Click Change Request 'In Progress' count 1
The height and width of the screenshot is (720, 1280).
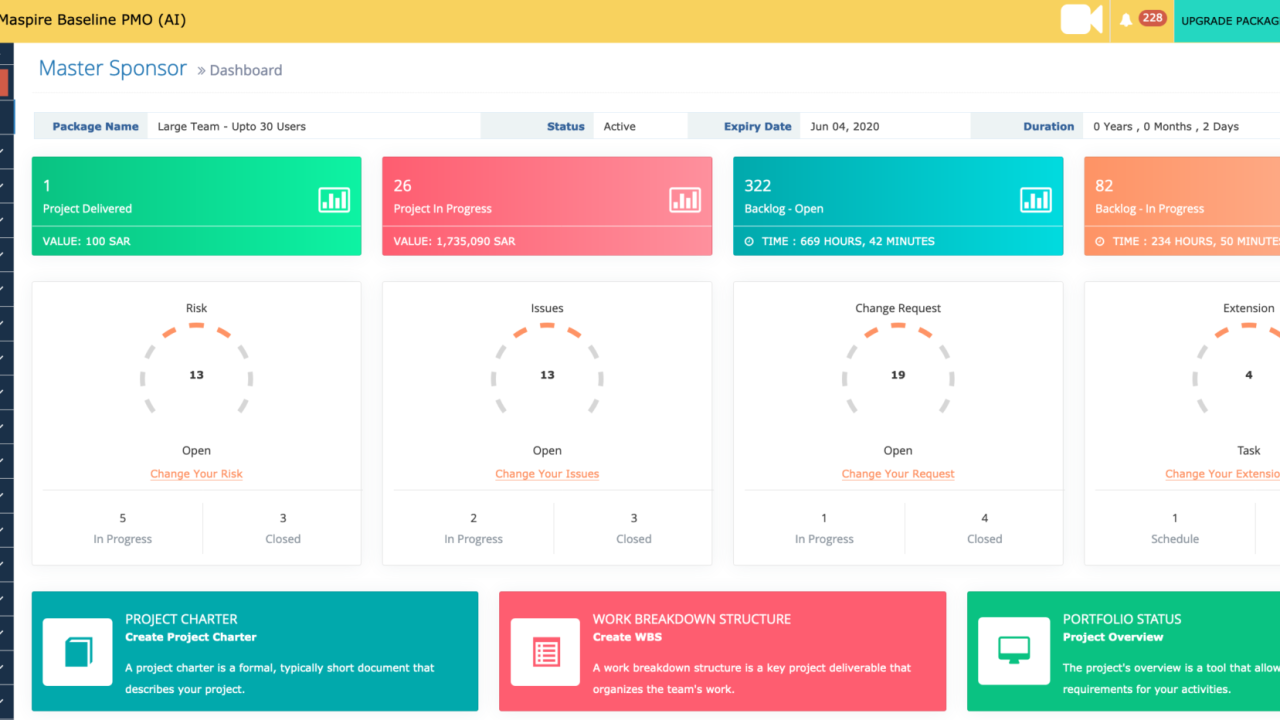(824, 518)
